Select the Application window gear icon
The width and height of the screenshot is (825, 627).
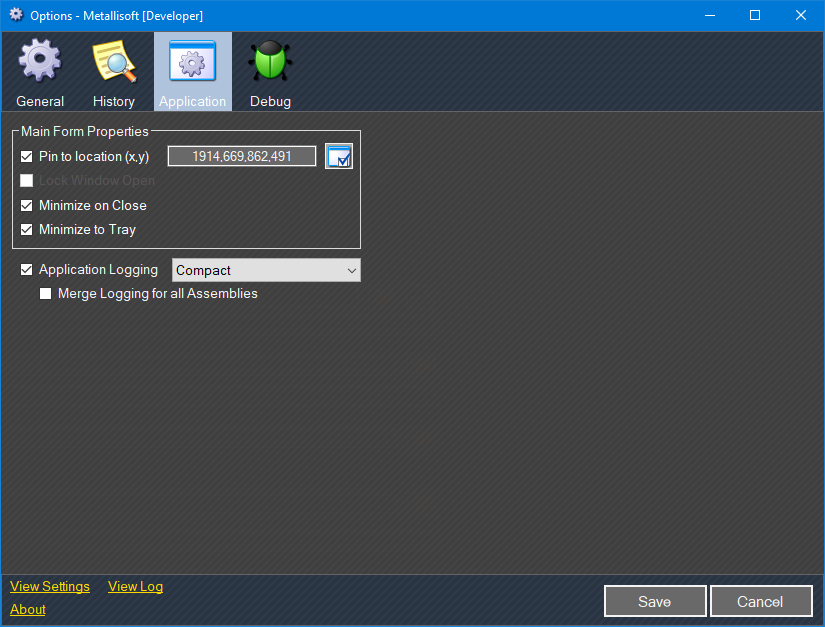tap(192, 62)
